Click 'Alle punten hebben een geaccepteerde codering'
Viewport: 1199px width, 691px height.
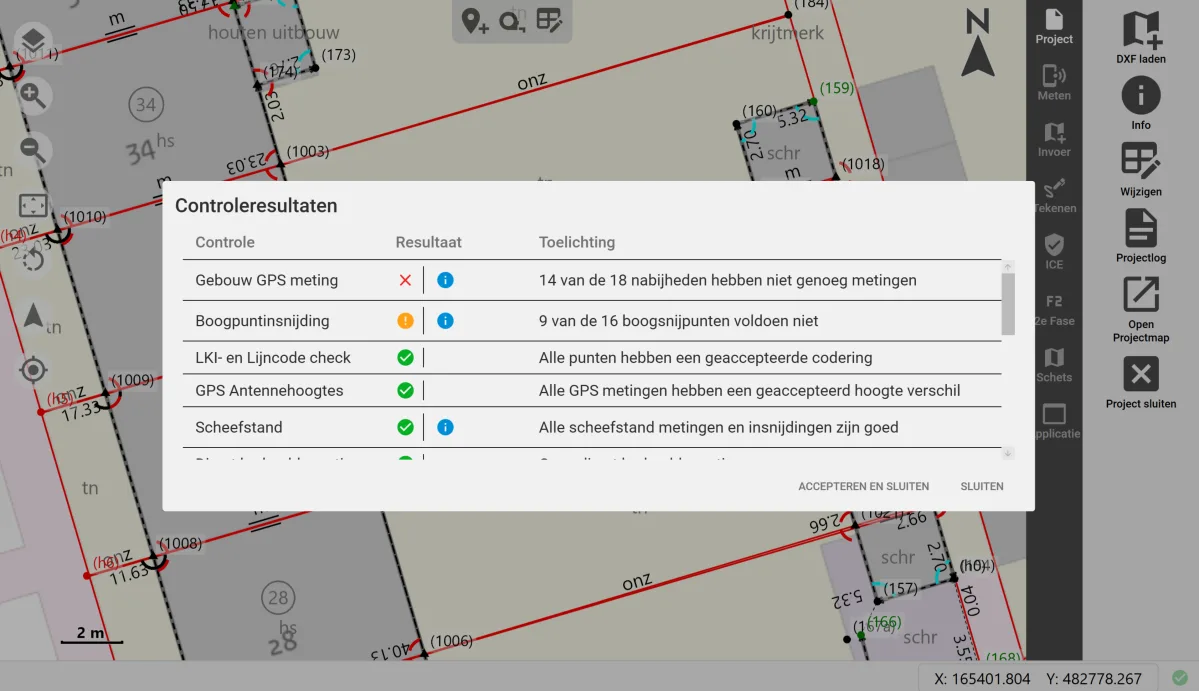click(x=705, y=357)
